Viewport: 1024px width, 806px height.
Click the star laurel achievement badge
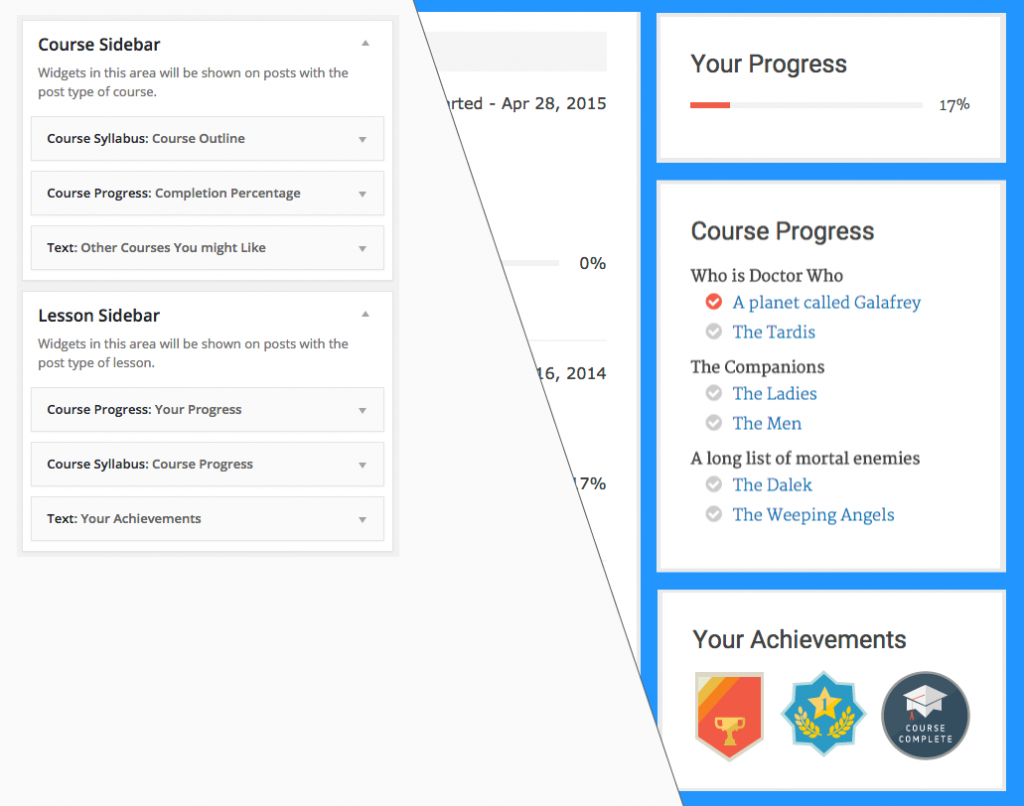pos(823,715)
